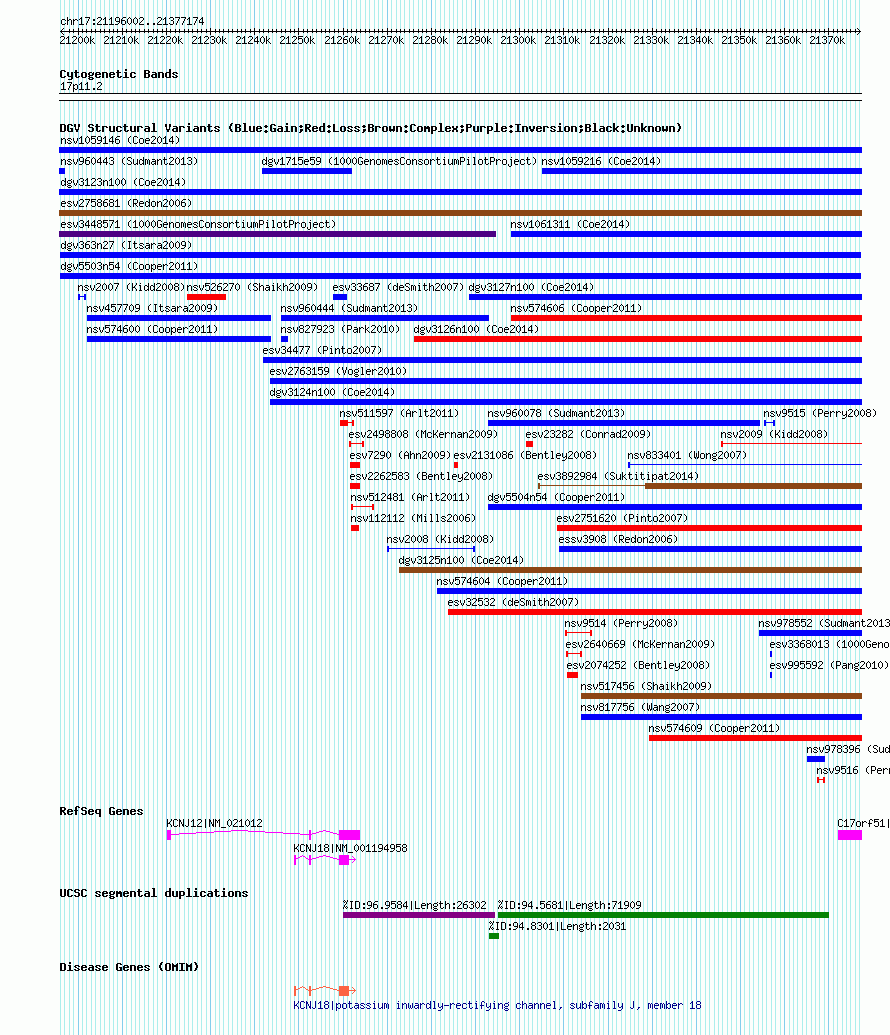Select dgv363n27 (Itsara2009) label
890x1035 pixels.
pos(125,246)
